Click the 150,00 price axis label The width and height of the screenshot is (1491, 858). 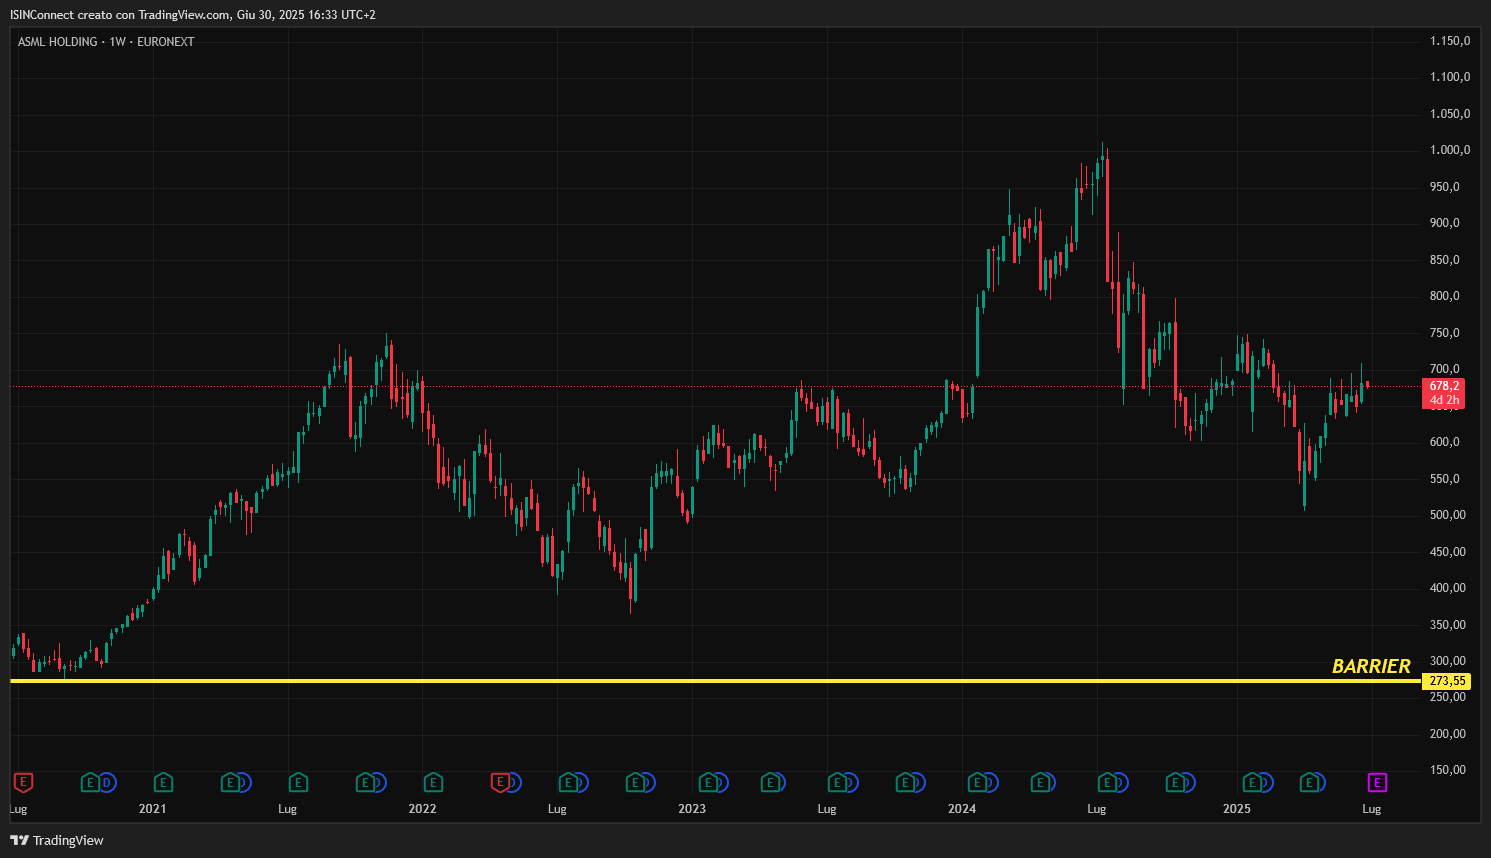point(1448,770)
